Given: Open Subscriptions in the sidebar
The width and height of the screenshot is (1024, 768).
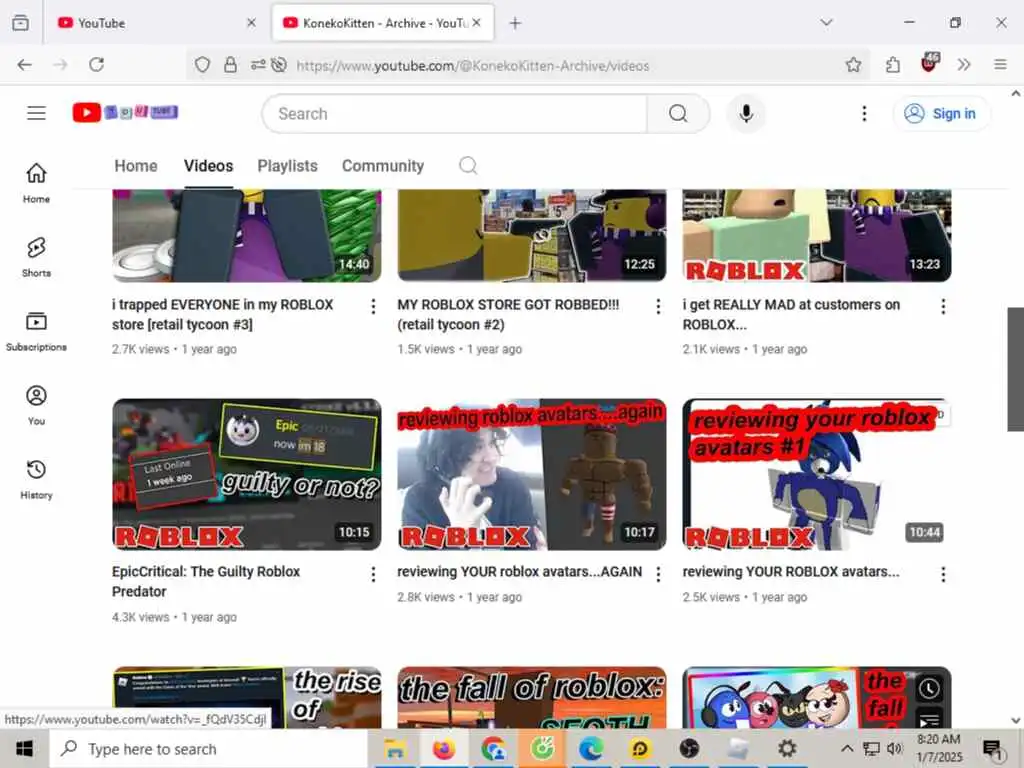Looking at the screenshot, I should point(37,331).
